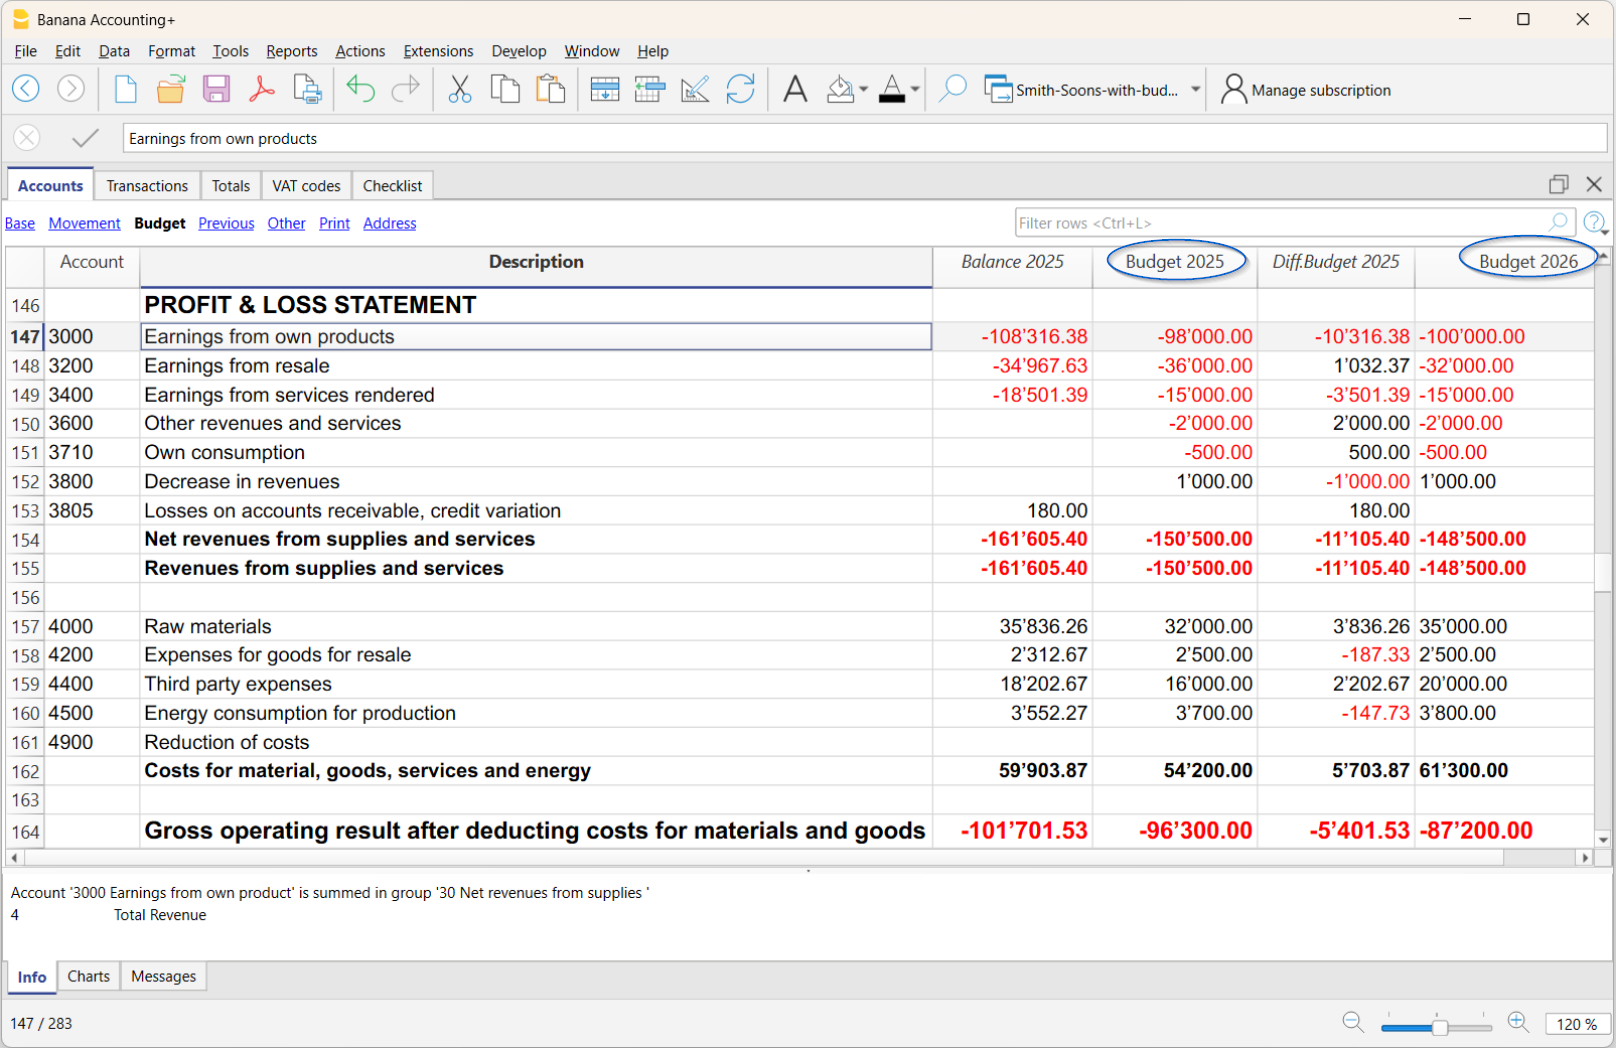The image size is (1616, 1048).
Task: Open the help question mark dropdown
Action: click(1595, 223)
